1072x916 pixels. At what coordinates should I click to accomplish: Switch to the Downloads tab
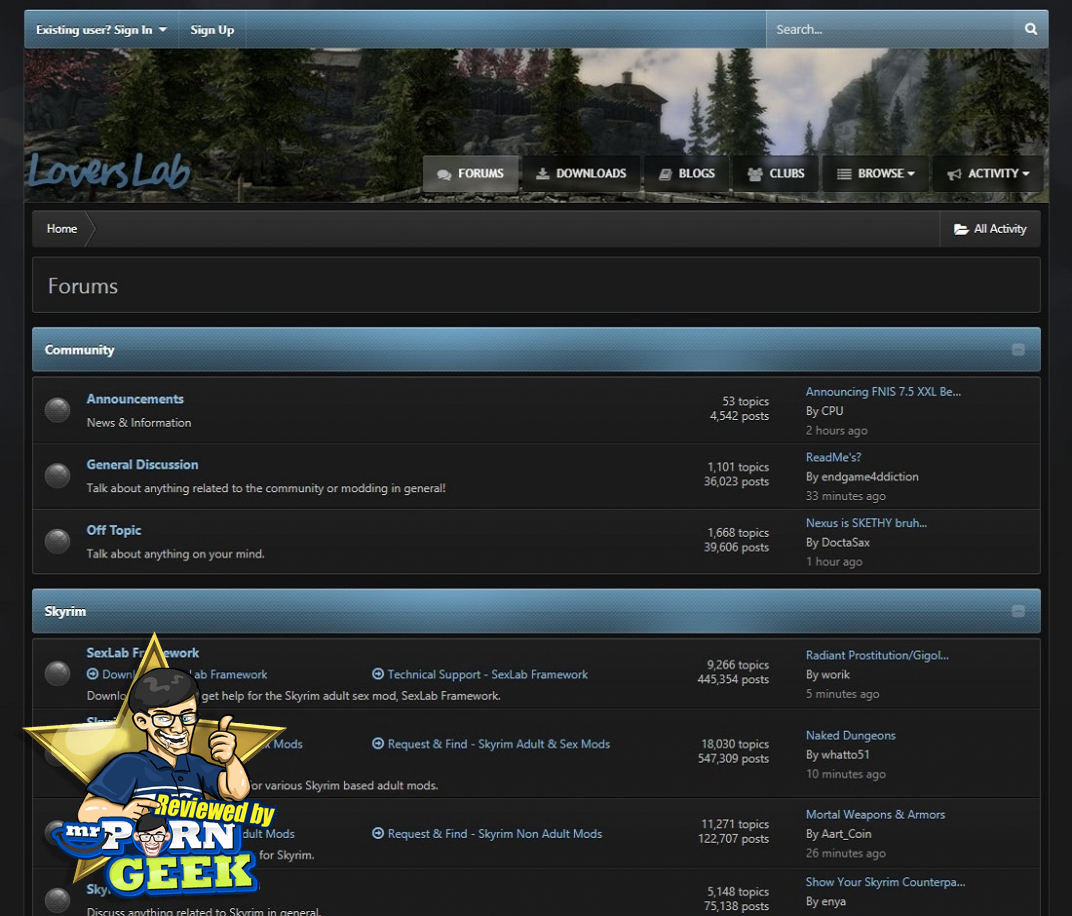581,174
